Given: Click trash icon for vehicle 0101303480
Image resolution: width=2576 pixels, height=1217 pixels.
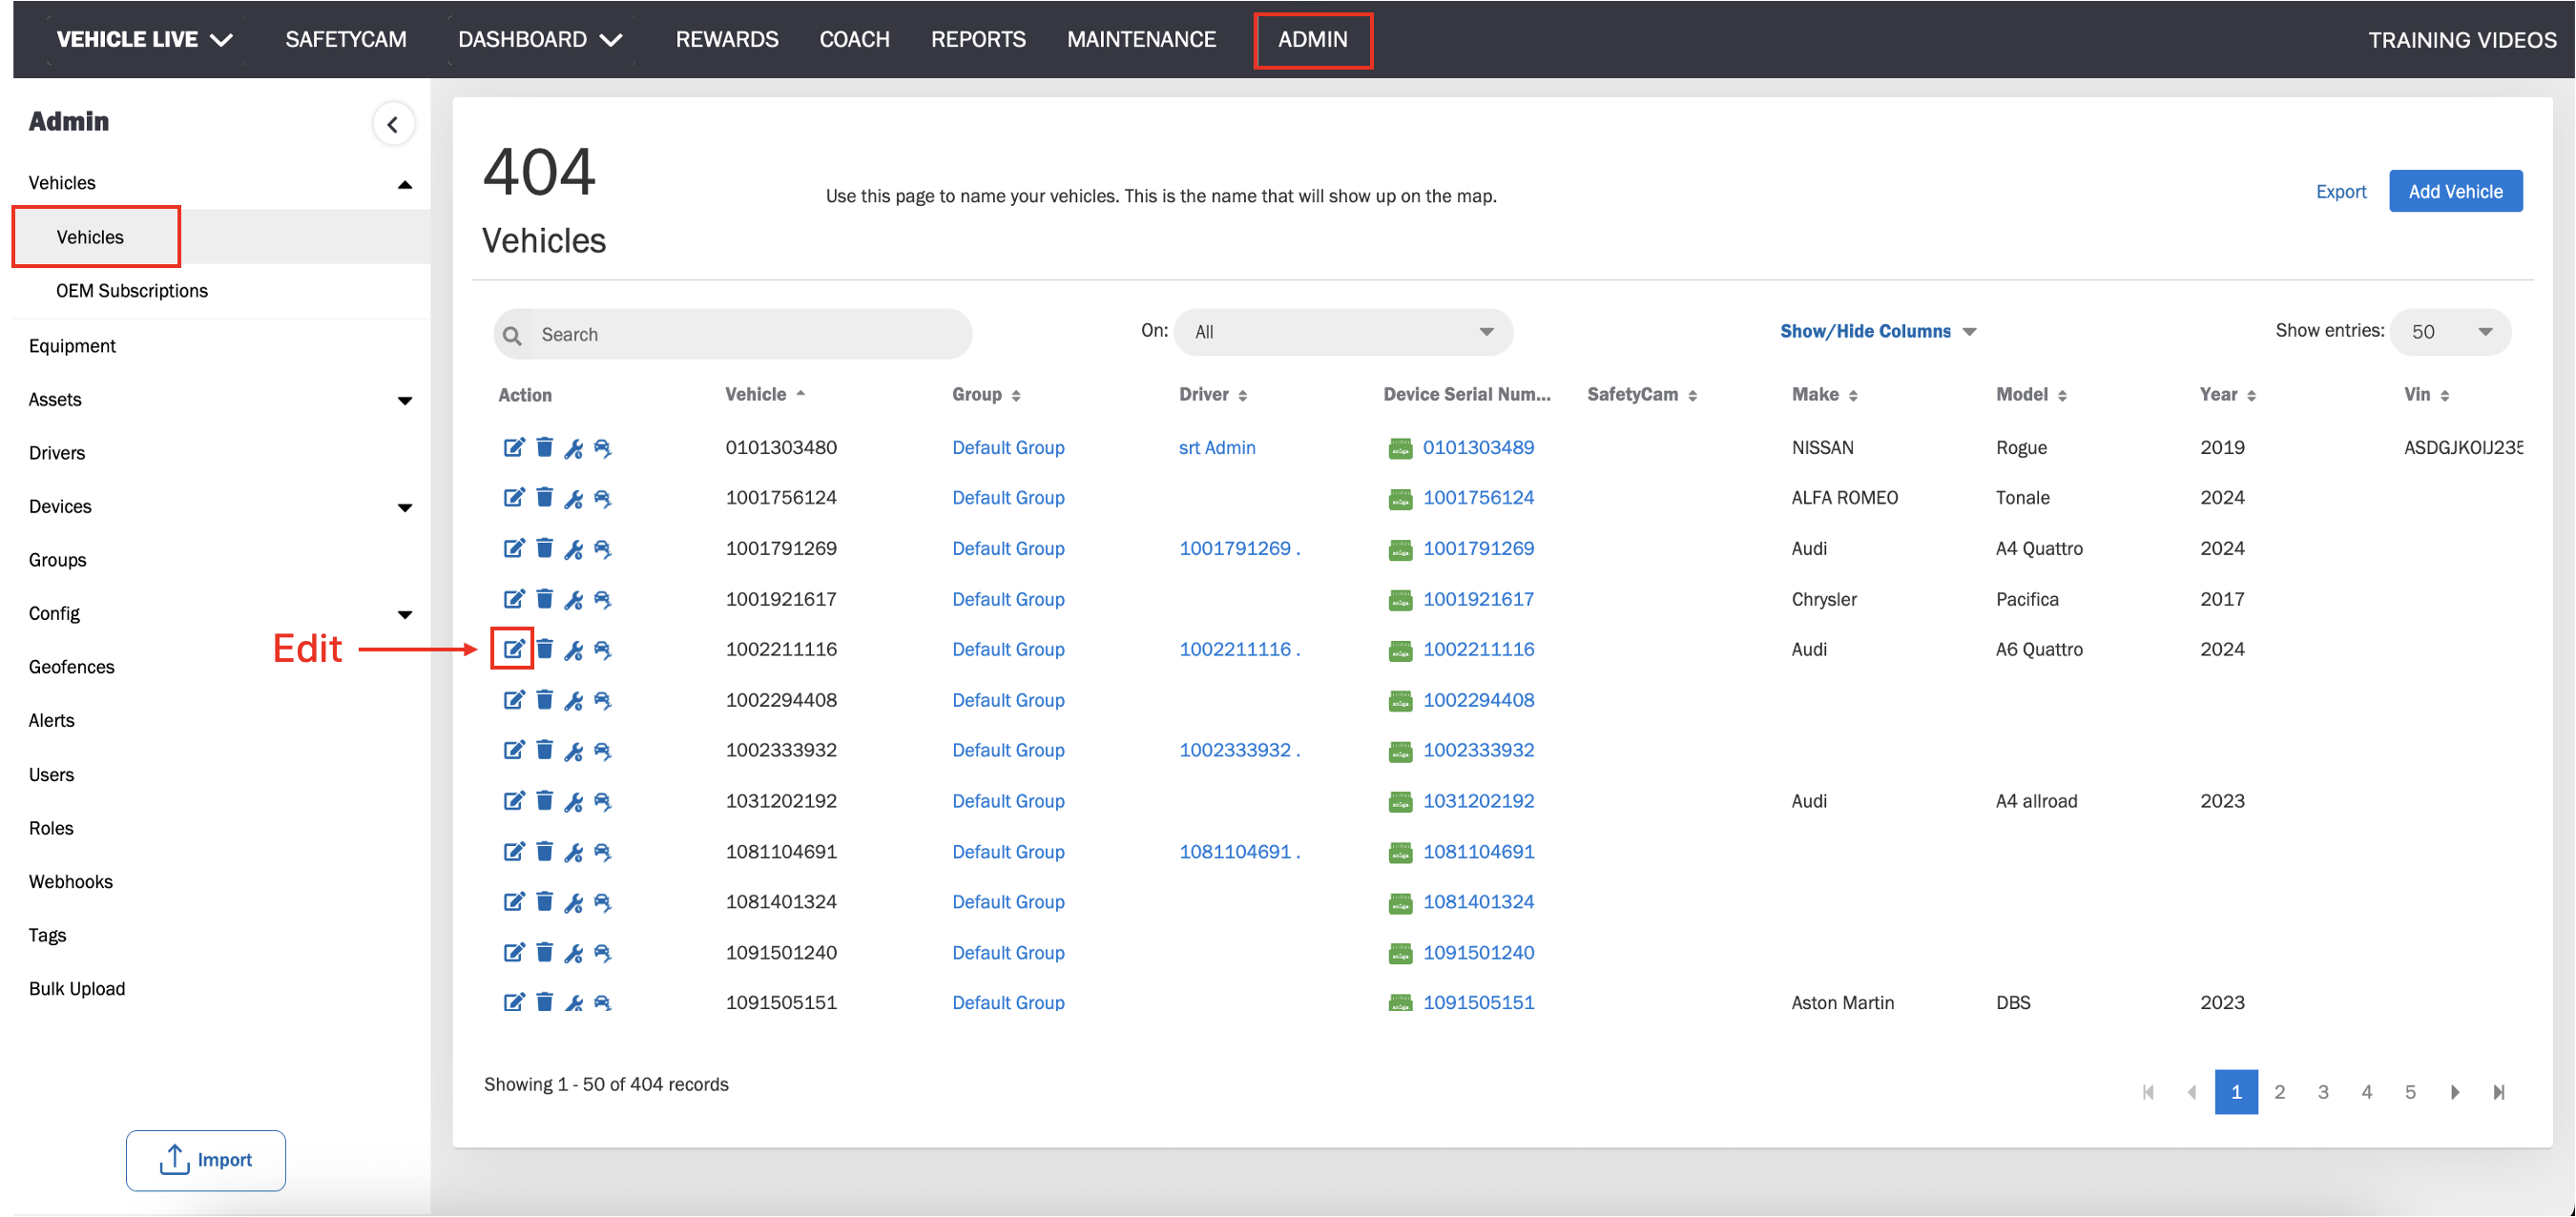Looking at the screenshot, I should point(544,447).
